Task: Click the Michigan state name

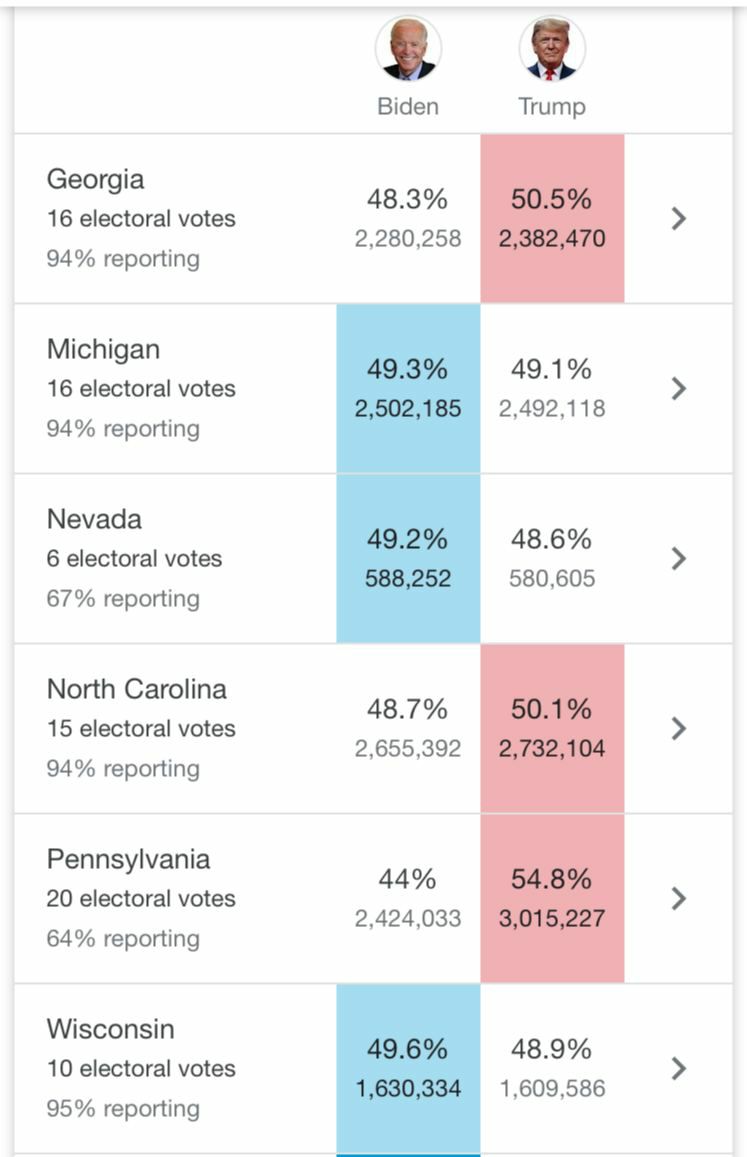Action: click(x=103, y=350)
